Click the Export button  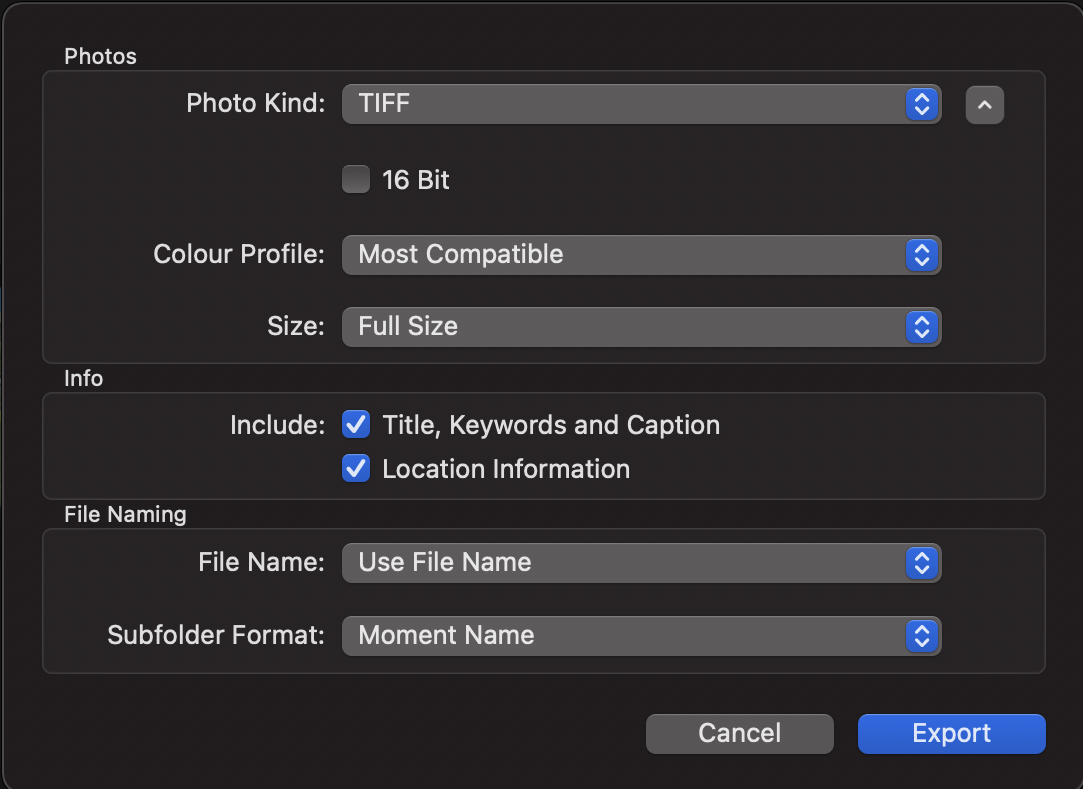click(951, 733)
